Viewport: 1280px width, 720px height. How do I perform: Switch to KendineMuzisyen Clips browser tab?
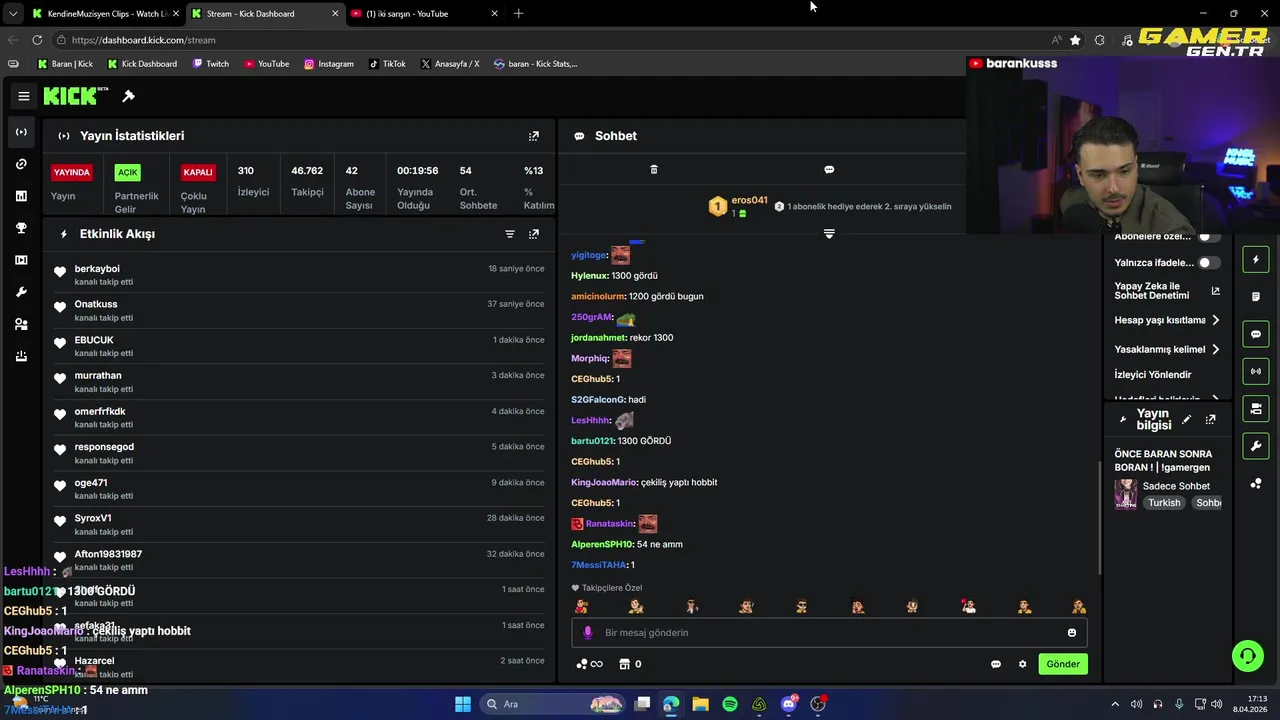(x=106, y=14)
